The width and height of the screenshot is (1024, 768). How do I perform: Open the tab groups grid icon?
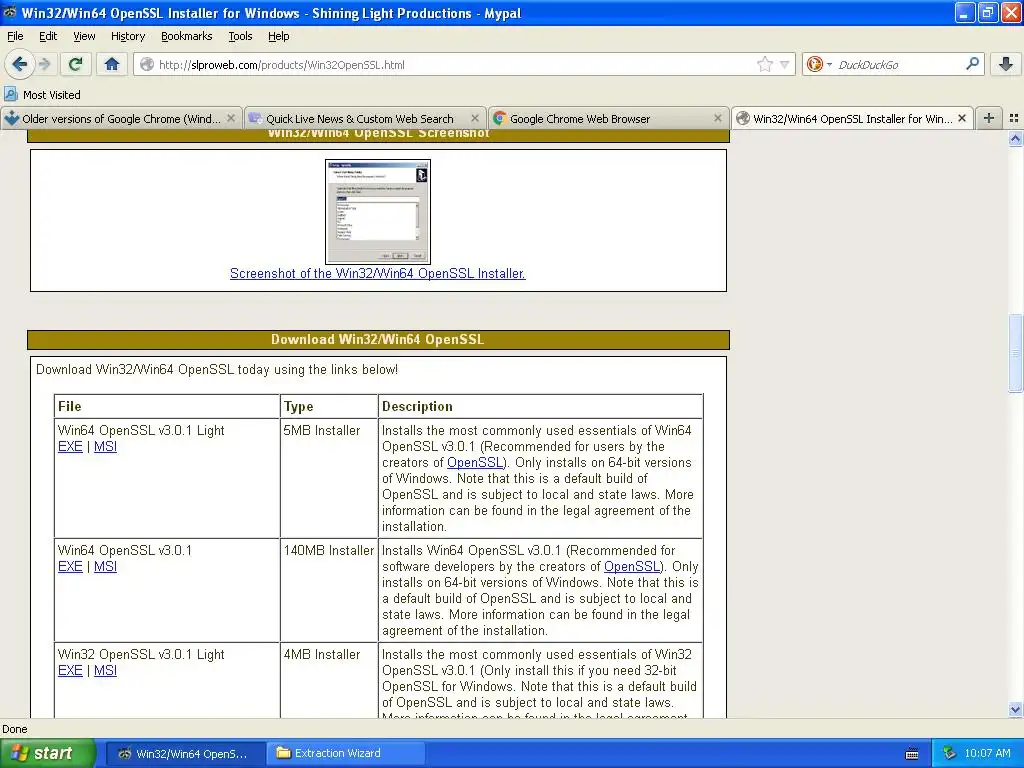click(1014, 118)
